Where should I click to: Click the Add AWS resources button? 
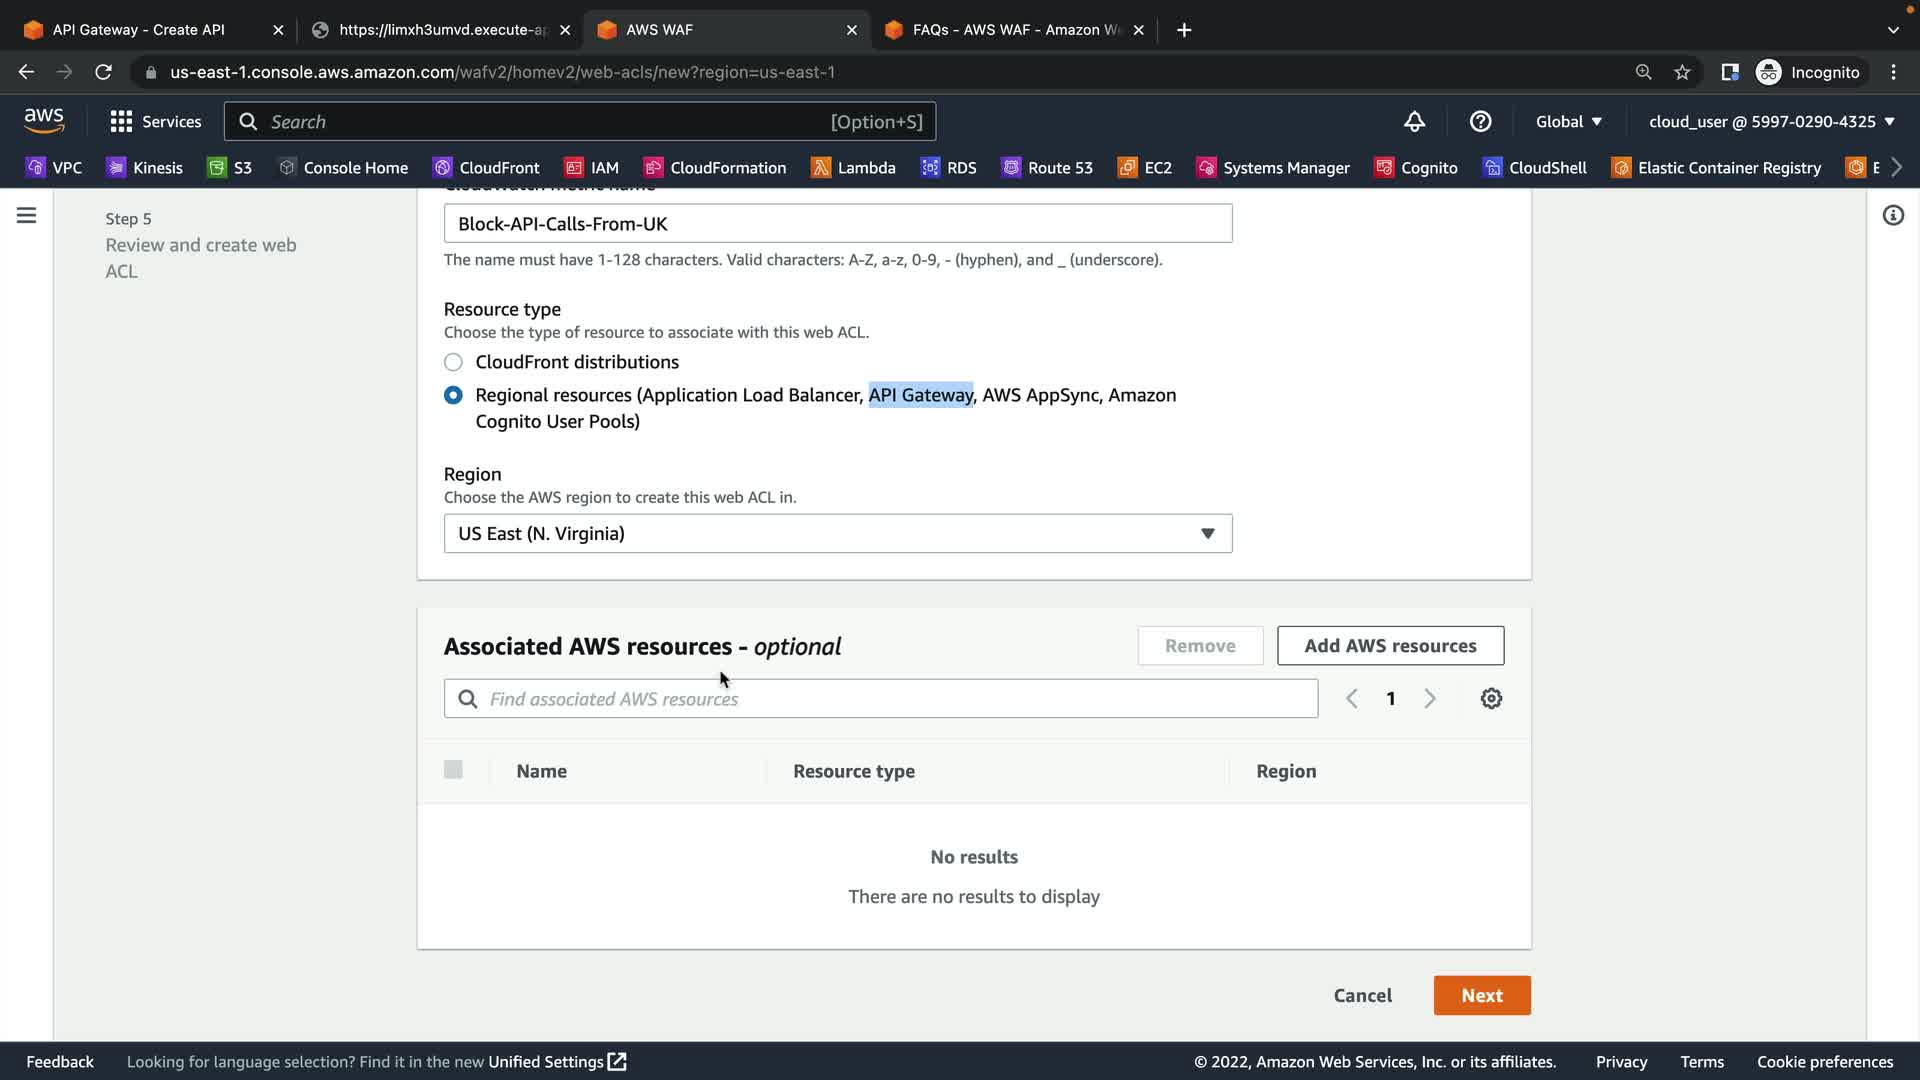(1389, 646)
